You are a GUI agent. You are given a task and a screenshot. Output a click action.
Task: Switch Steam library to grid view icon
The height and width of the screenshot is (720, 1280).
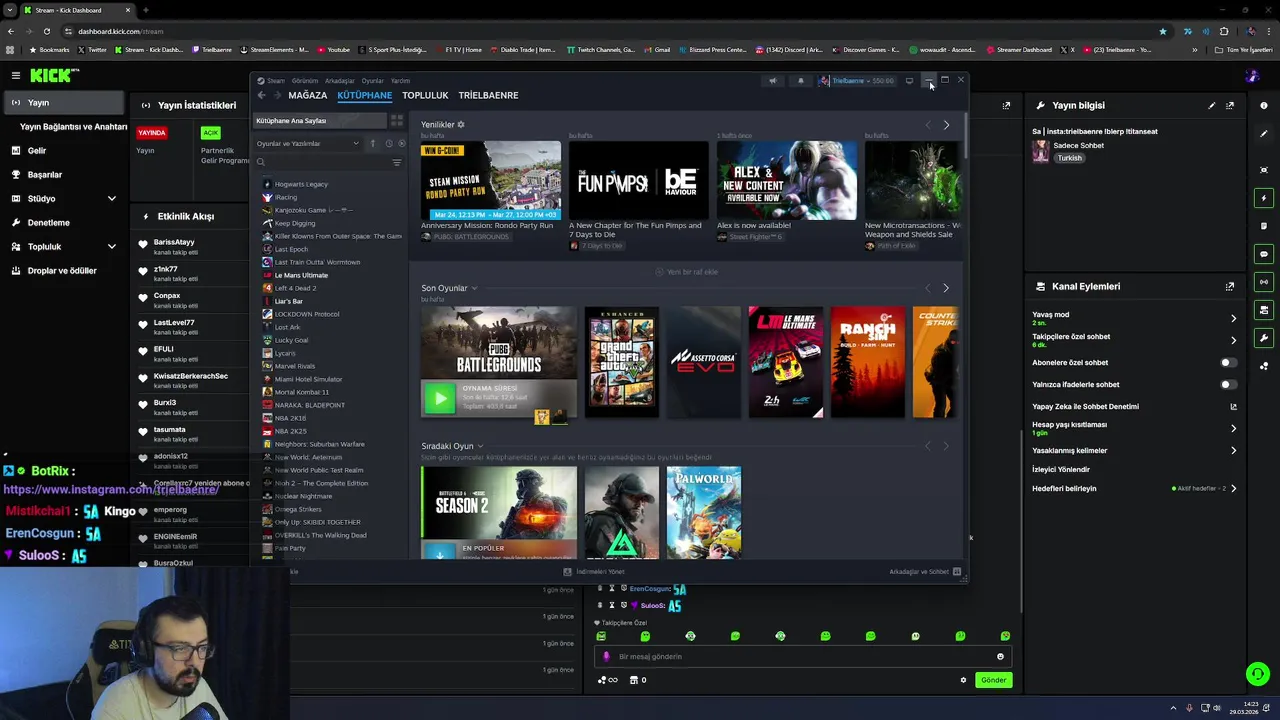pyautogui.click(x=397, y=120)
